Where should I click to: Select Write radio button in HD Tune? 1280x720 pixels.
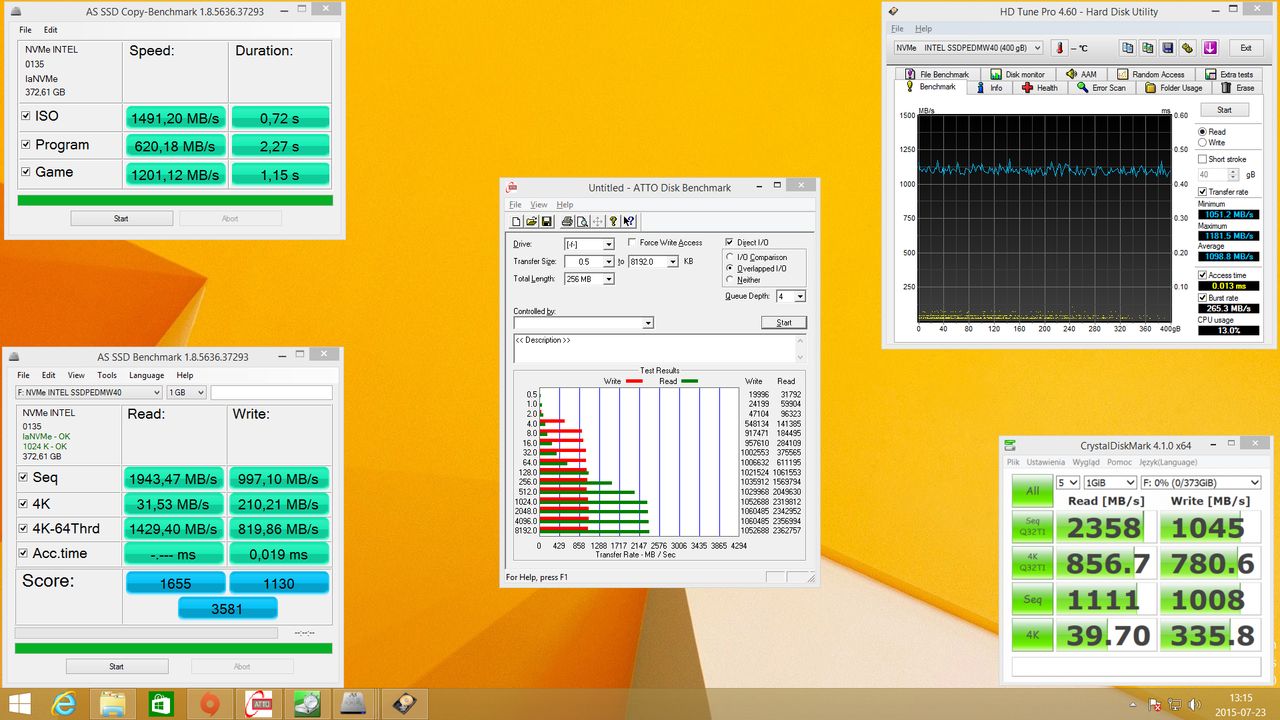click(1202, 143)
